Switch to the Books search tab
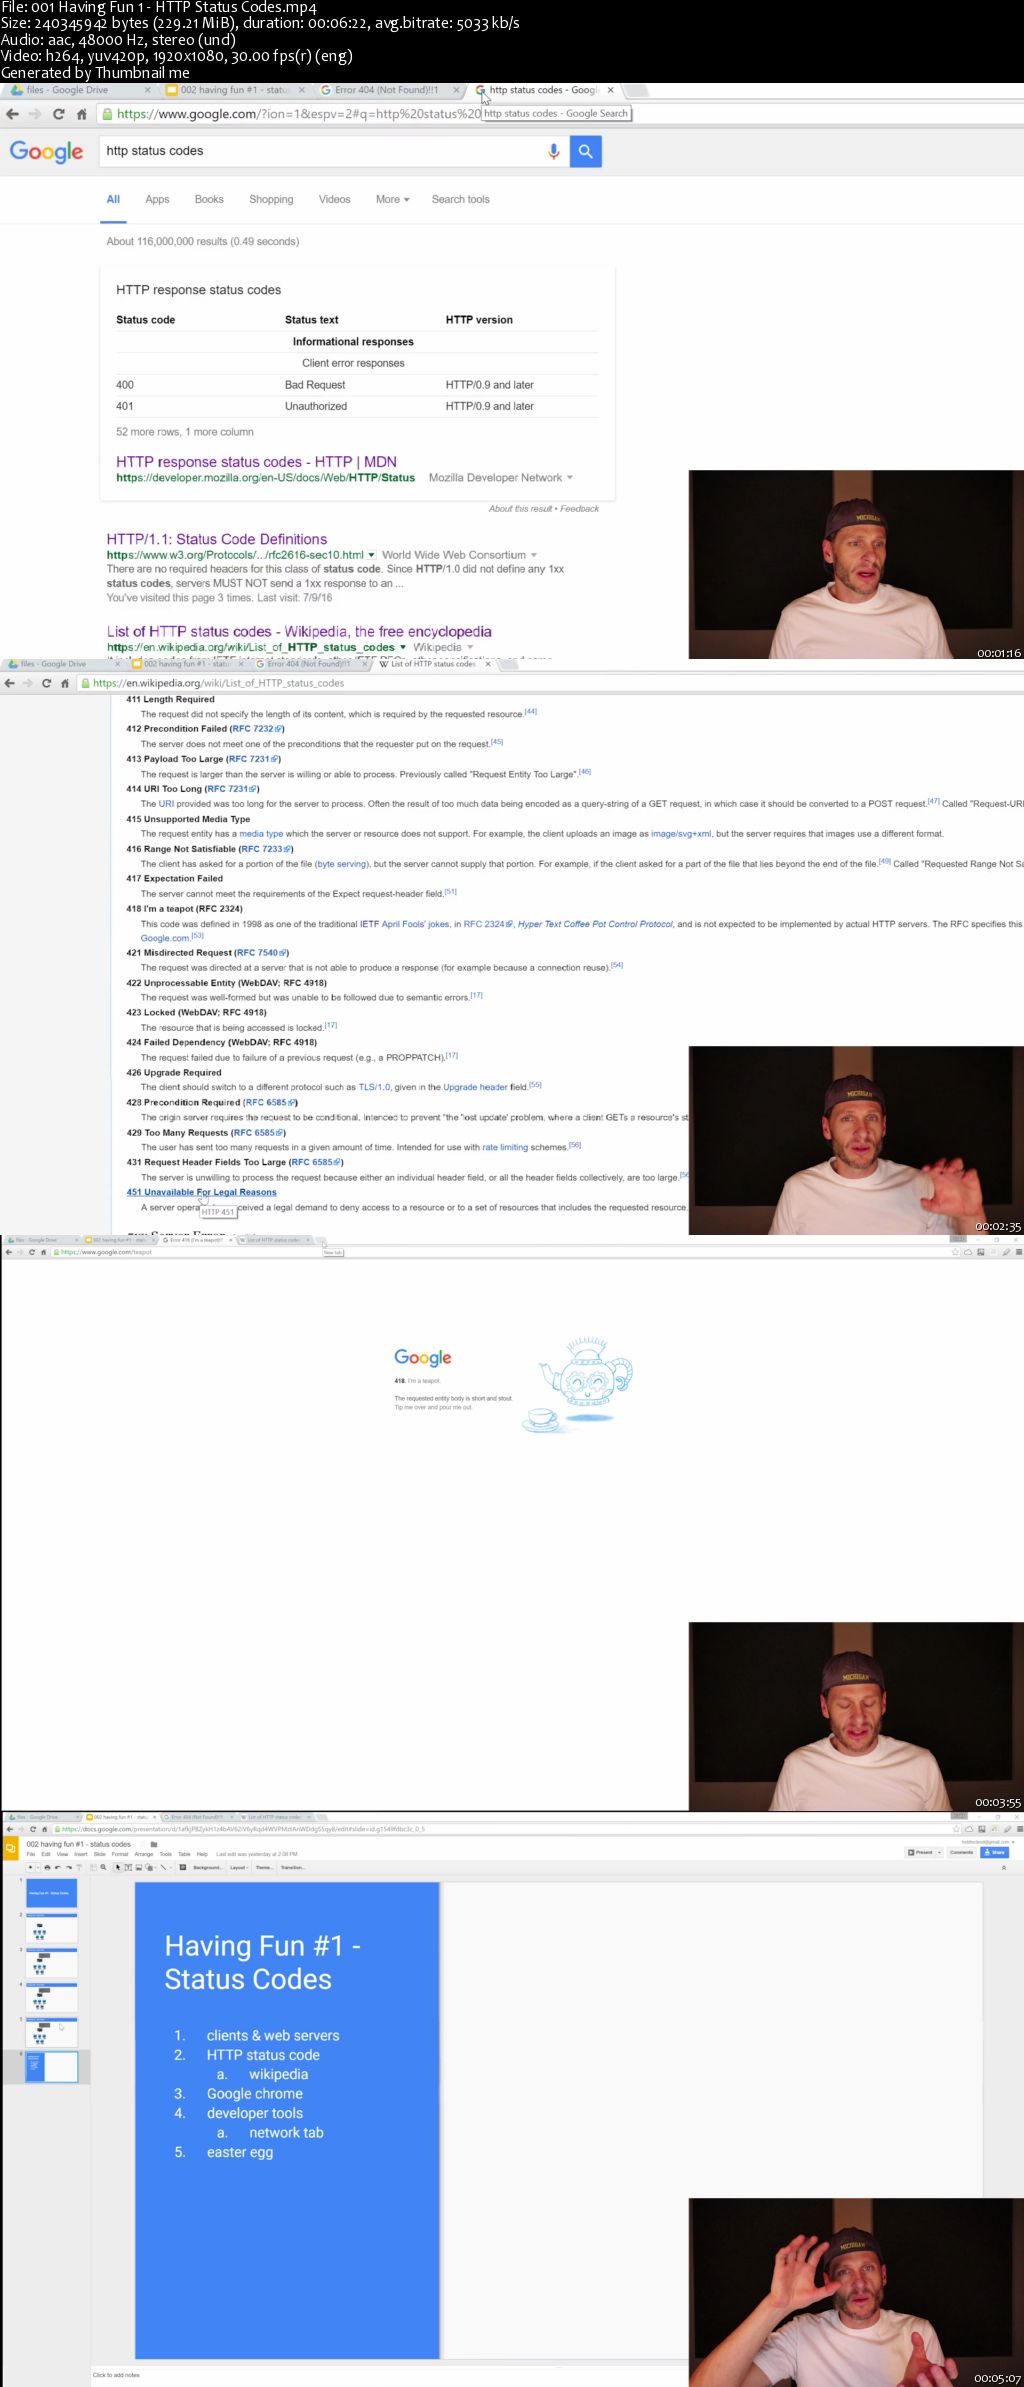 [209, 199]
